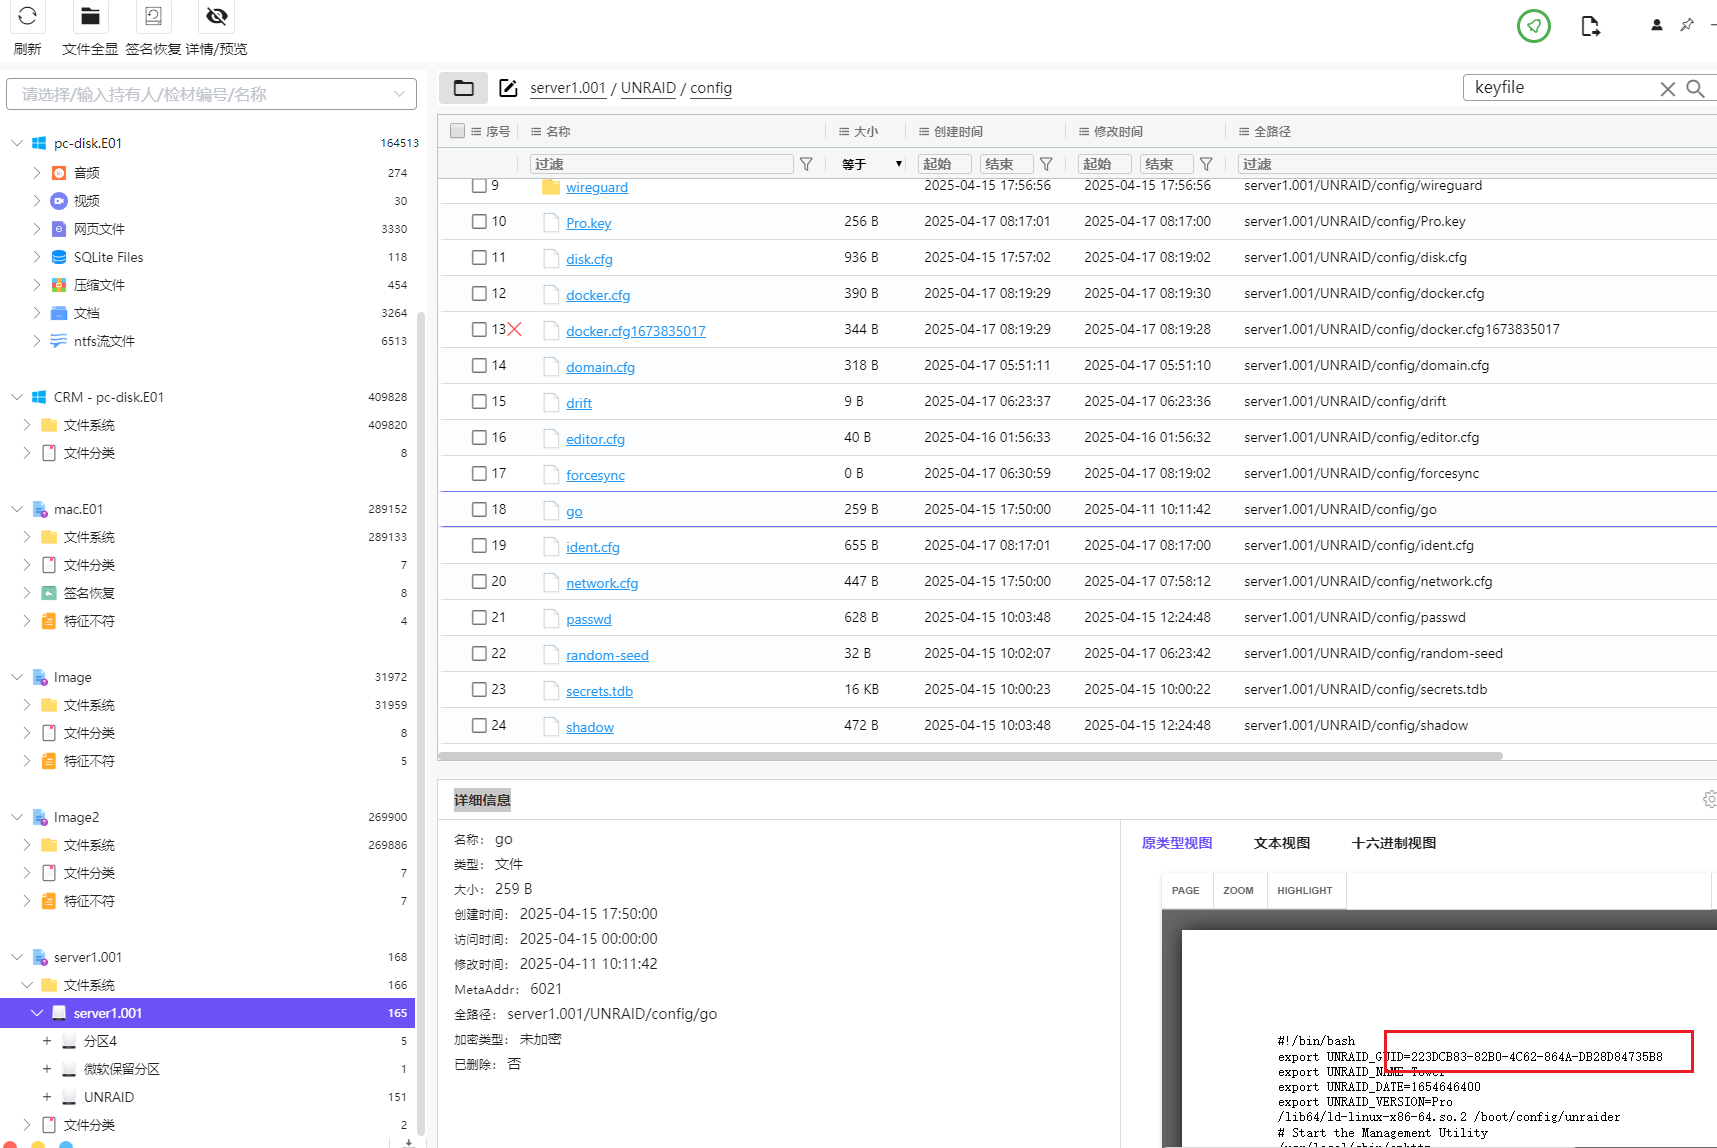The image size is (1717, 1148).
Task: Expand the 分区4 partition node
Action: [x=47, y=1041]
